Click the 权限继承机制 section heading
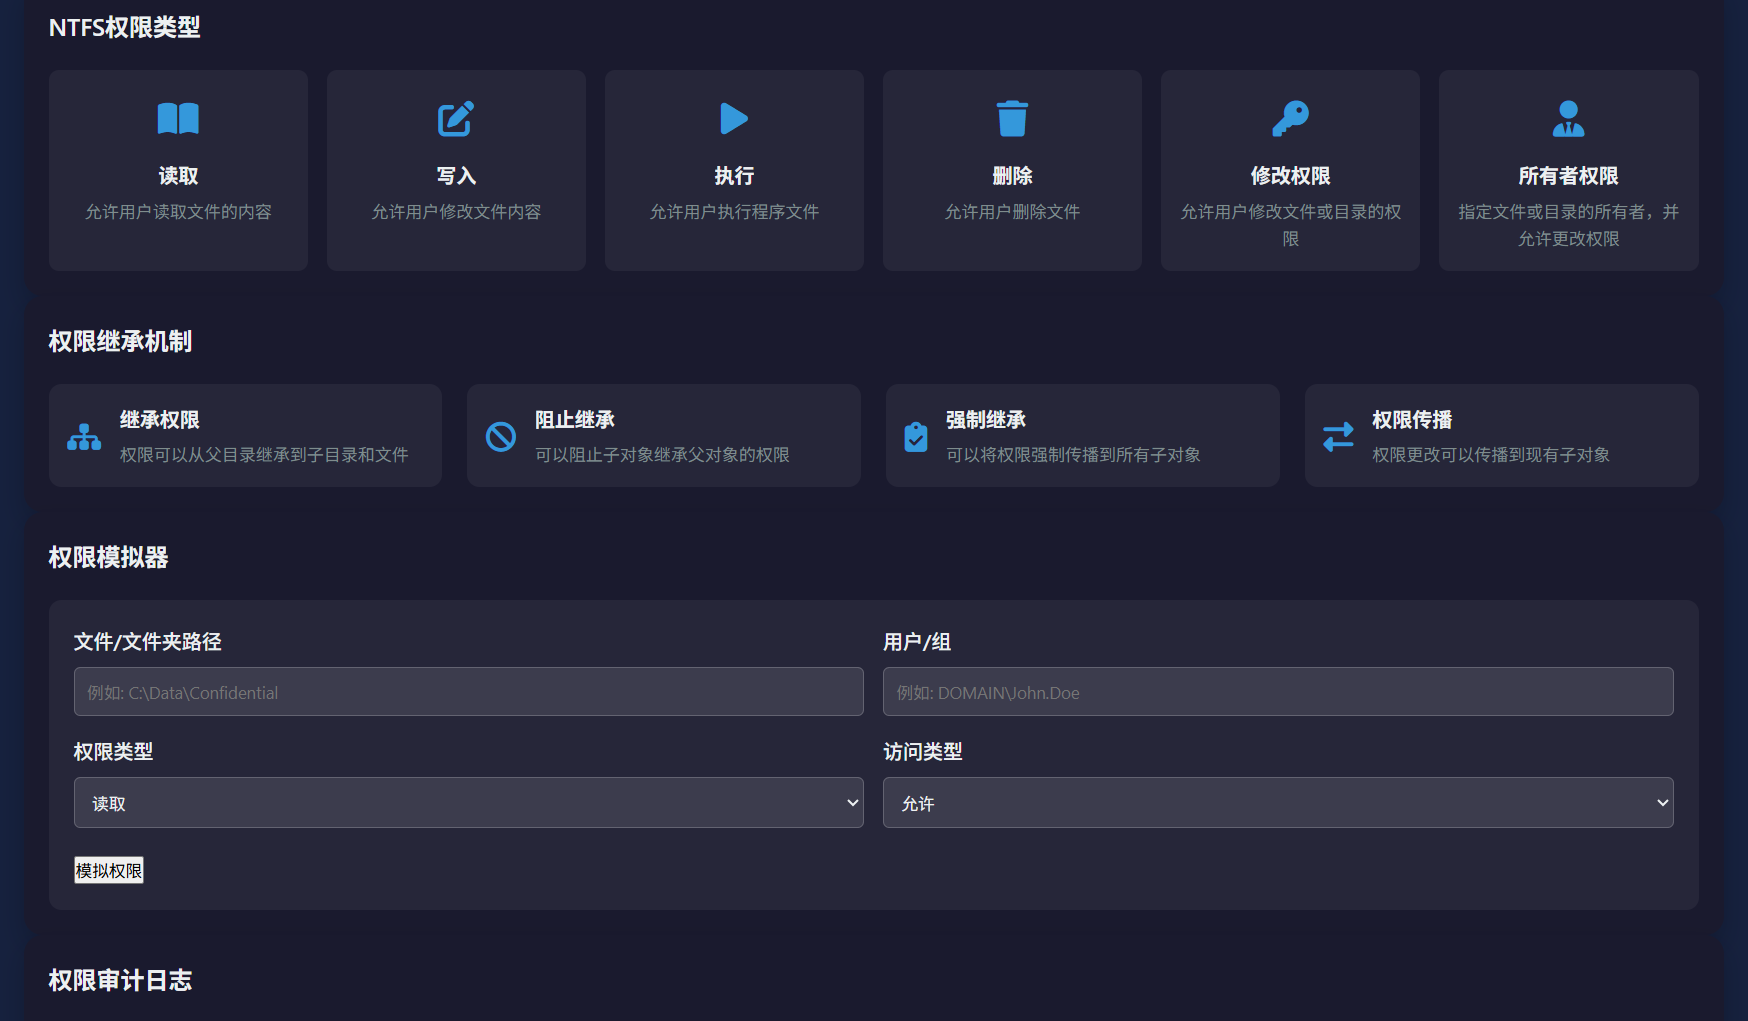Screen dimensions: 1748x1021 (x=120, y=342)
